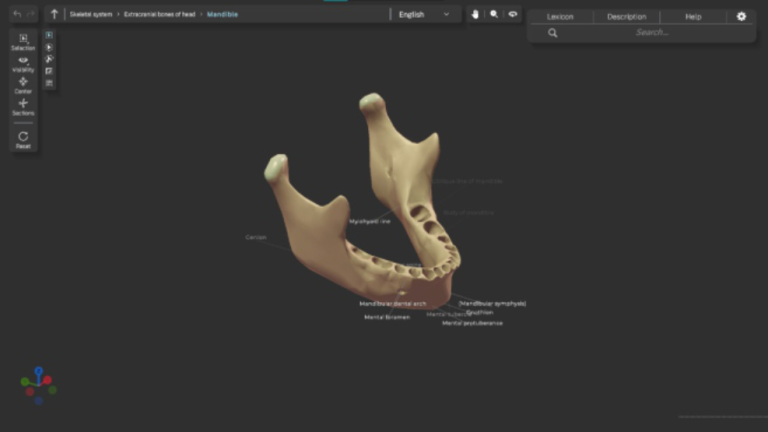Click the redo arrow
Screen dimensions: 768x432
click(32, 15)
